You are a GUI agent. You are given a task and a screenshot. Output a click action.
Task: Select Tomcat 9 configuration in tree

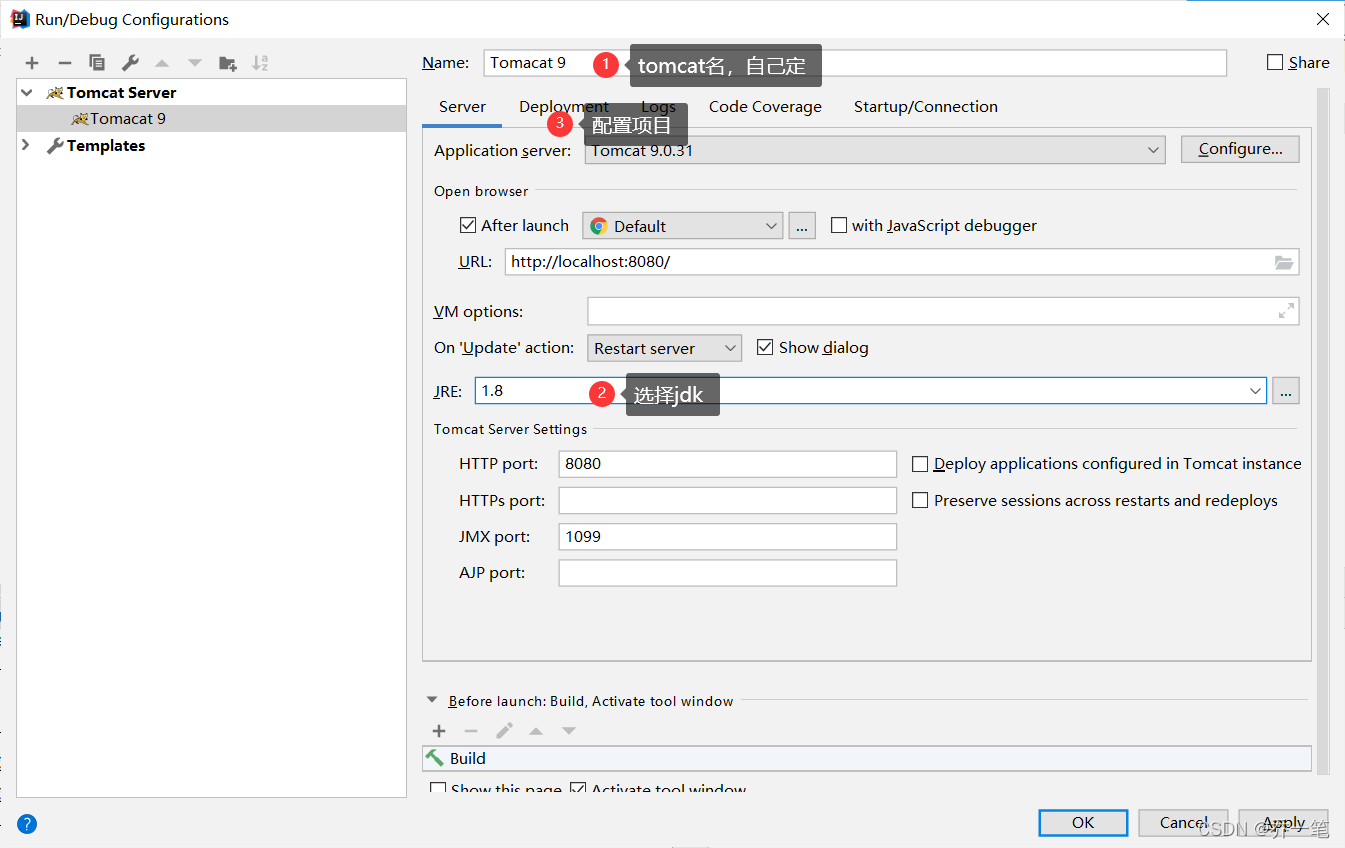tap(212, 118)
